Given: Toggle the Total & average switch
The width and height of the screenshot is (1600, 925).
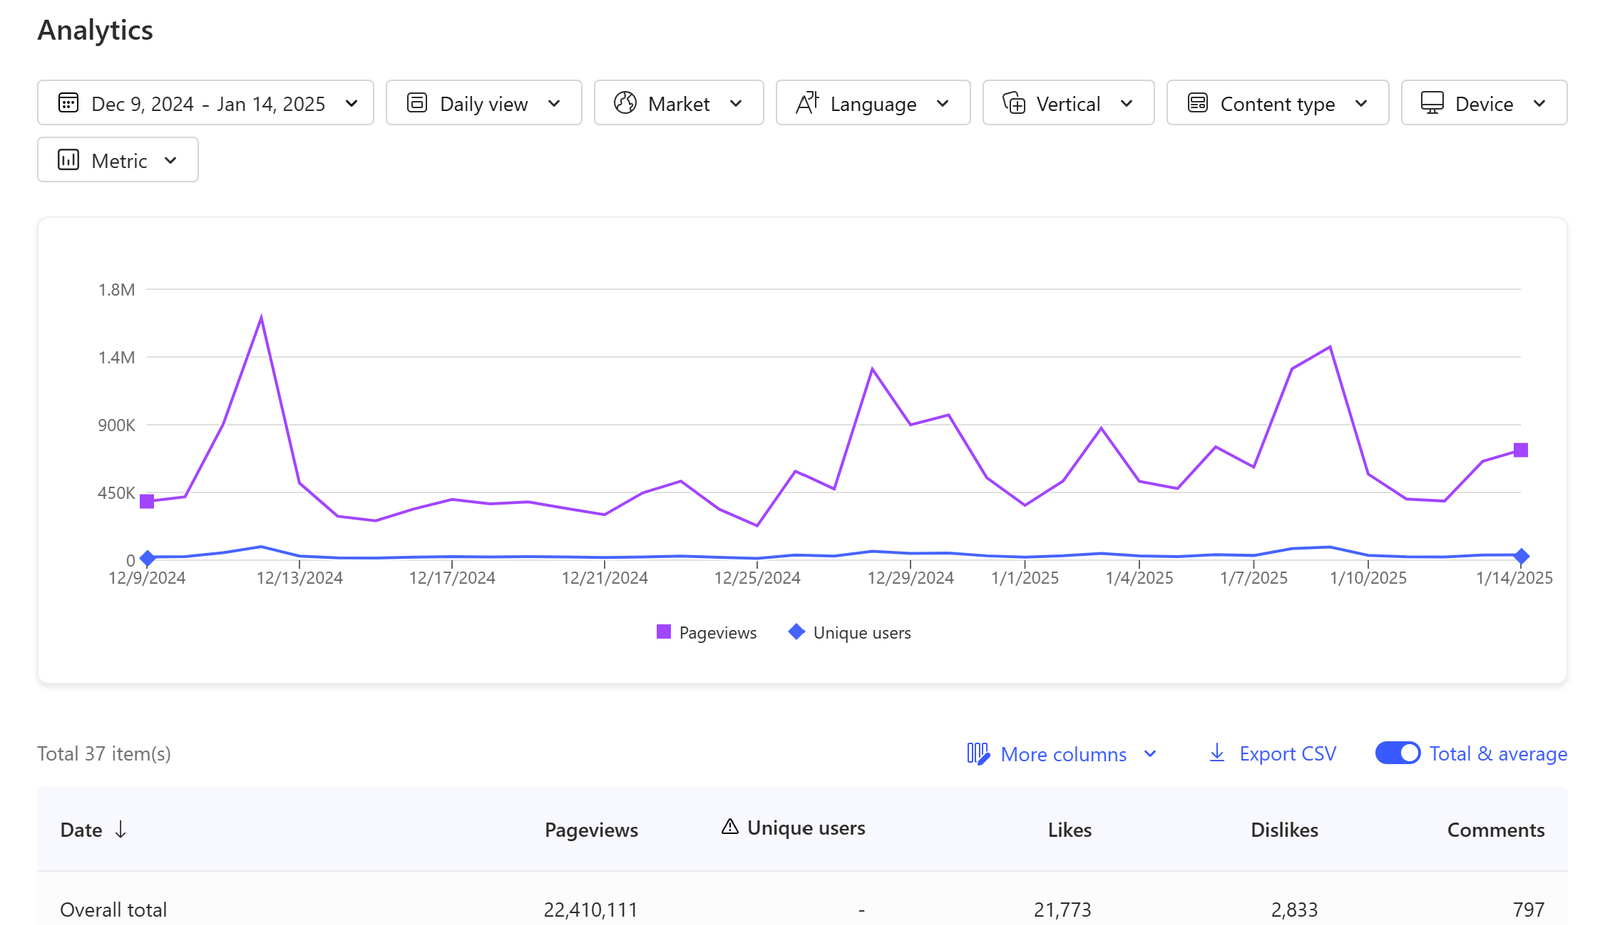Looking at the screenshot, I should click(1397, 753).
